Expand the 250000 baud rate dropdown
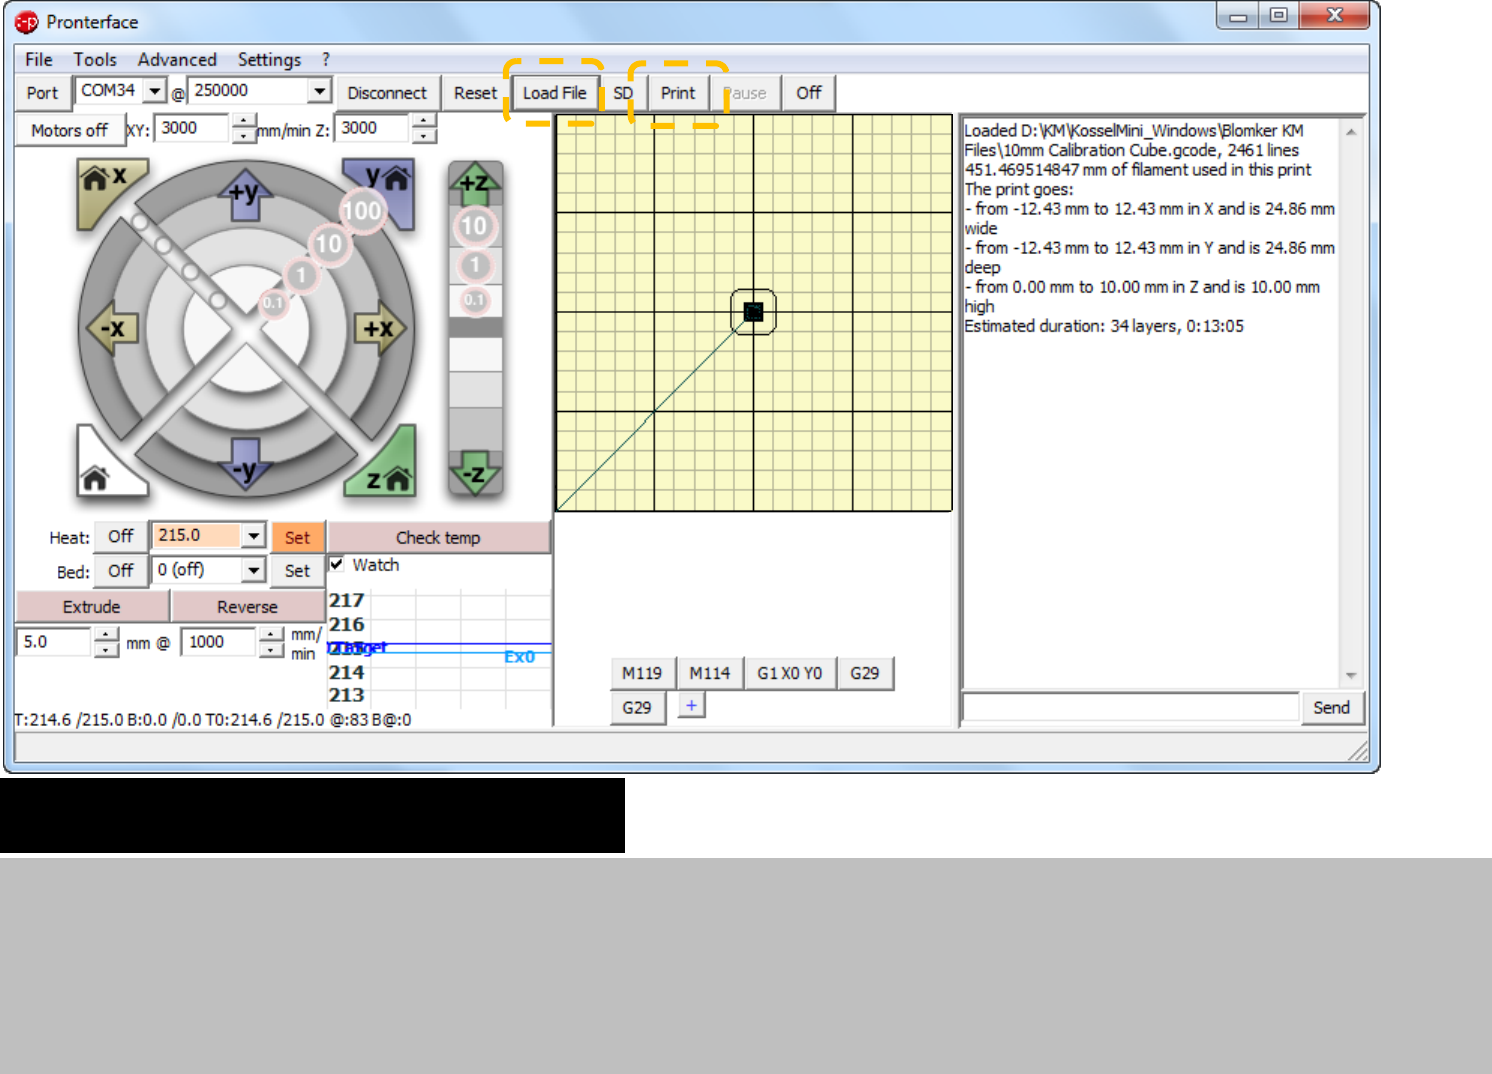This screenshot has height=1074, width=1492. 319,91
